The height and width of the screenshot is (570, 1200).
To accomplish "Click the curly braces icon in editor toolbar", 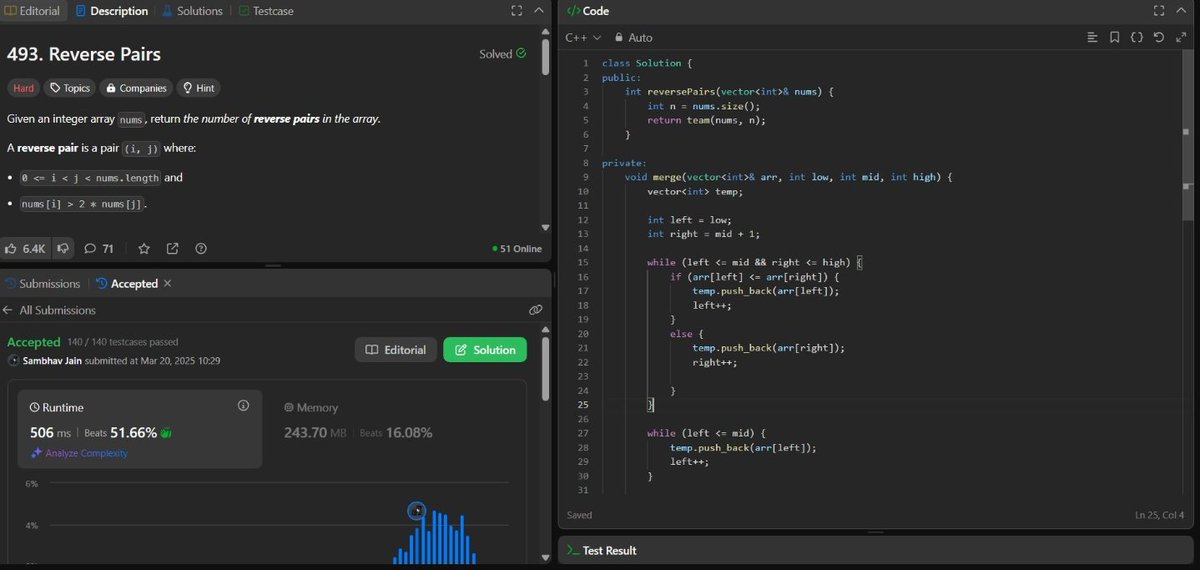I will [1136, 37].
